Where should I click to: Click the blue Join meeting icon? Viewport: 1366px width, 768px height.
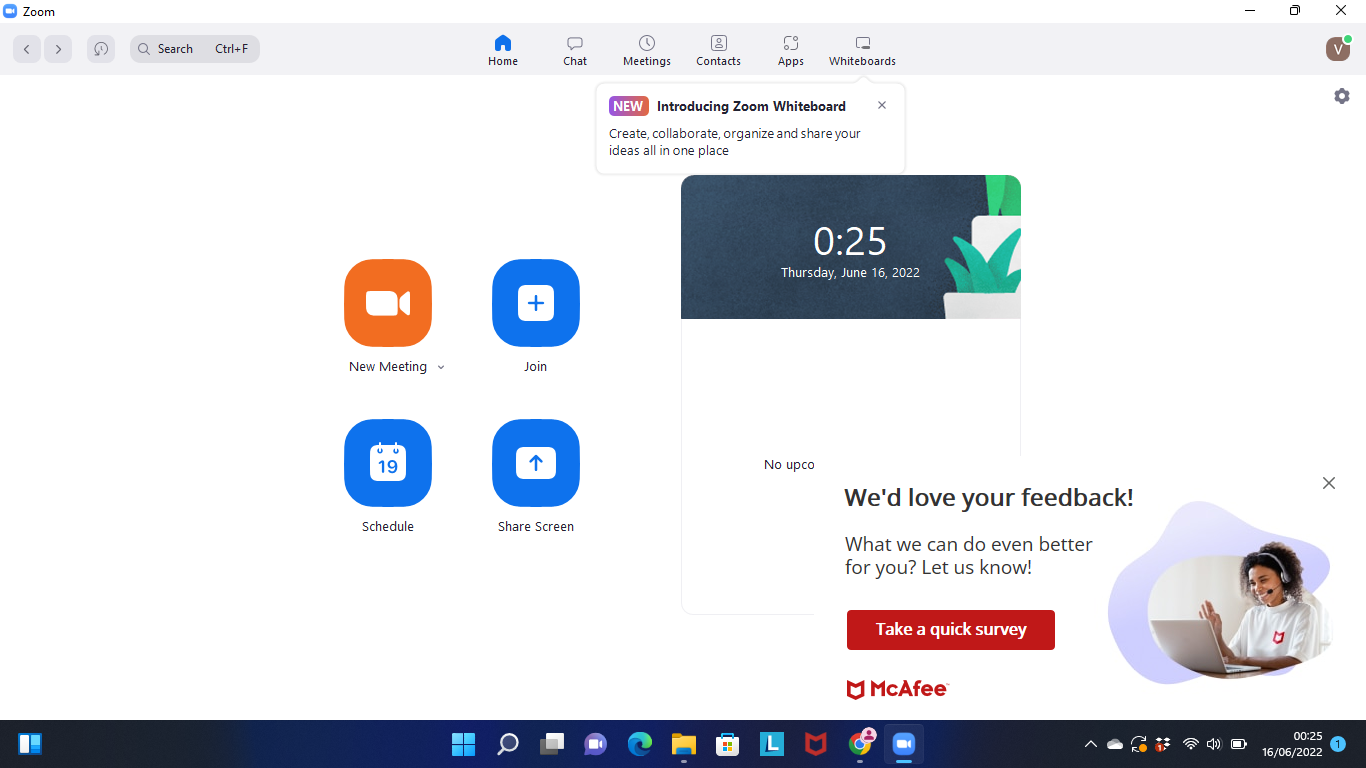[x=536, y=303]
